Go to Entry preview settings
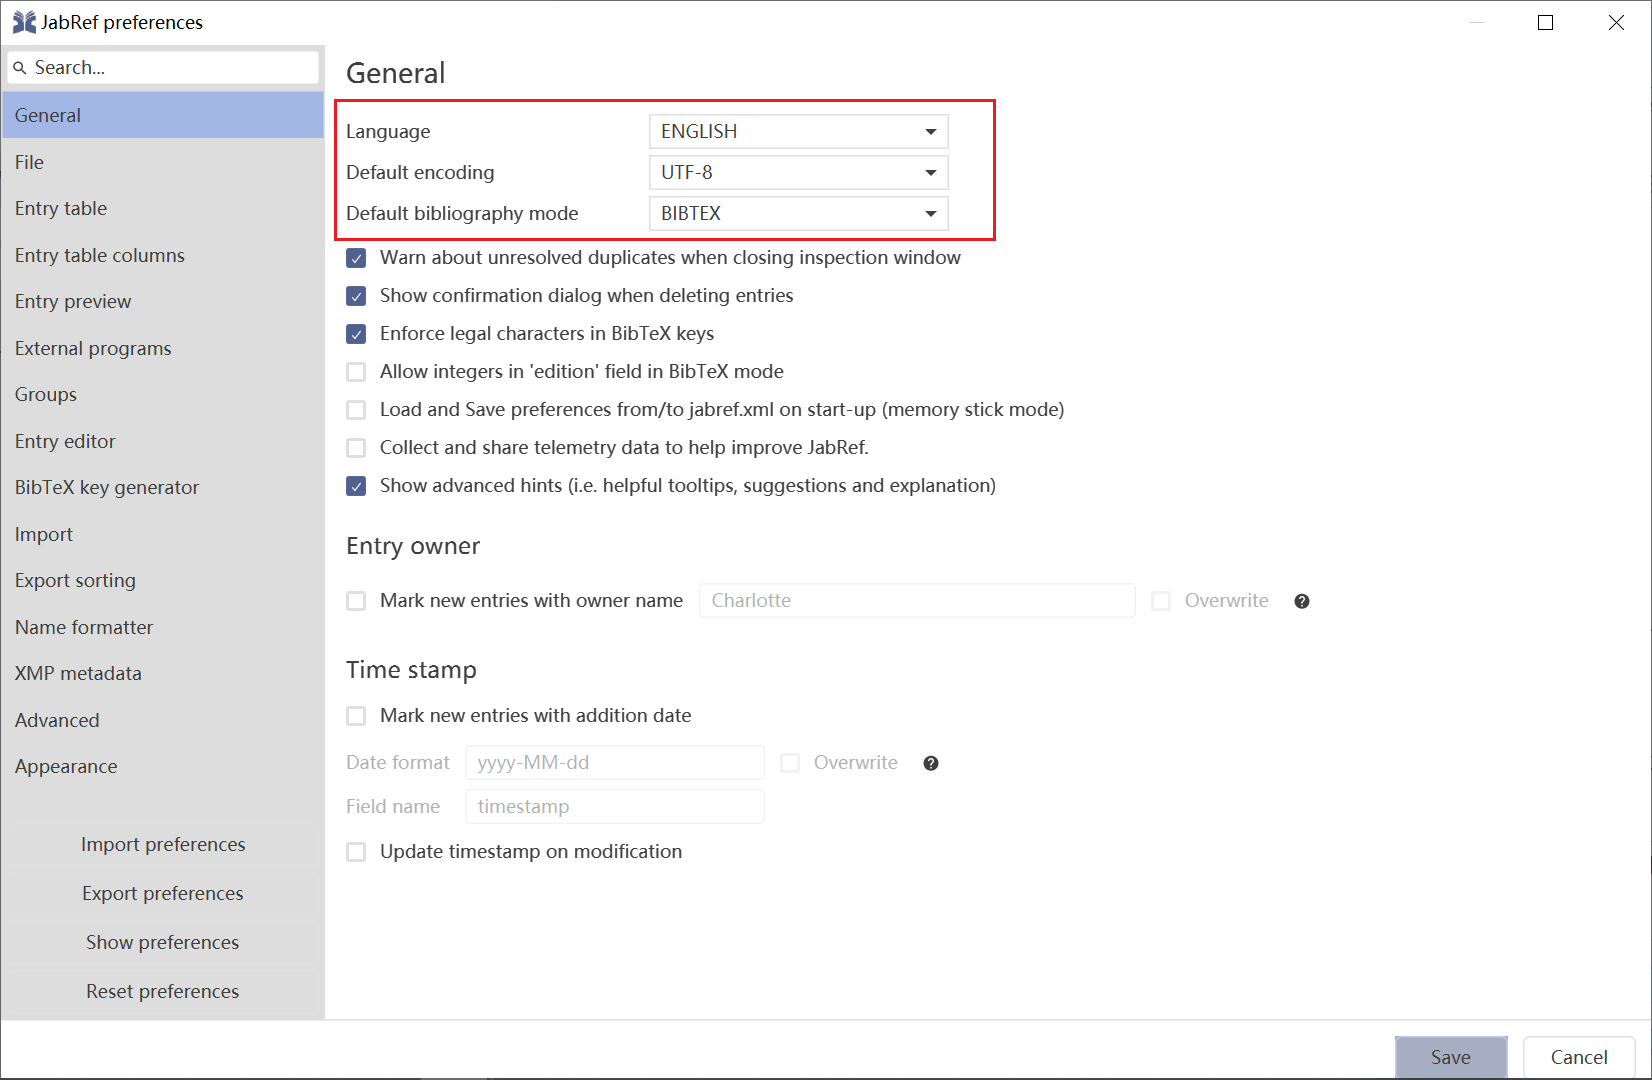Viewport: 1652px width, 1080px height. tap(162, 301)
